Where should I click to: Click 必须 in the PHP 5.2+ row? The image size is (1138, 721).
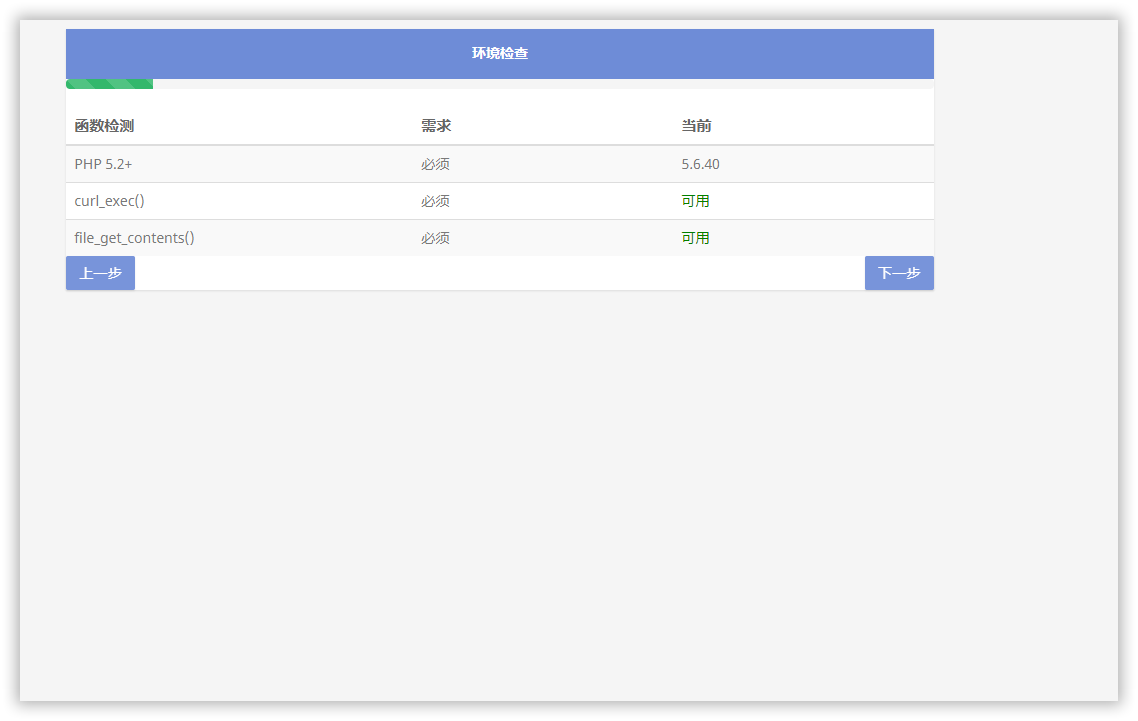coord(435,164)
